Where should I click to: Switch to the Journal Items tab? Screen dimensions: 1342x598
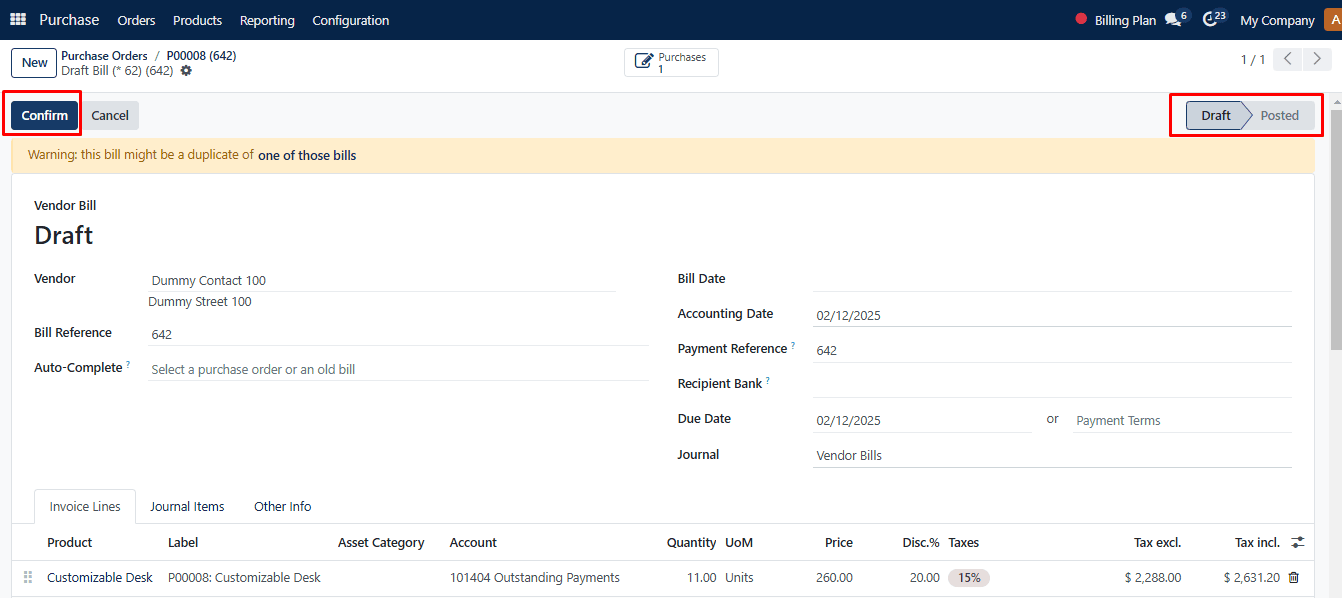187,506
